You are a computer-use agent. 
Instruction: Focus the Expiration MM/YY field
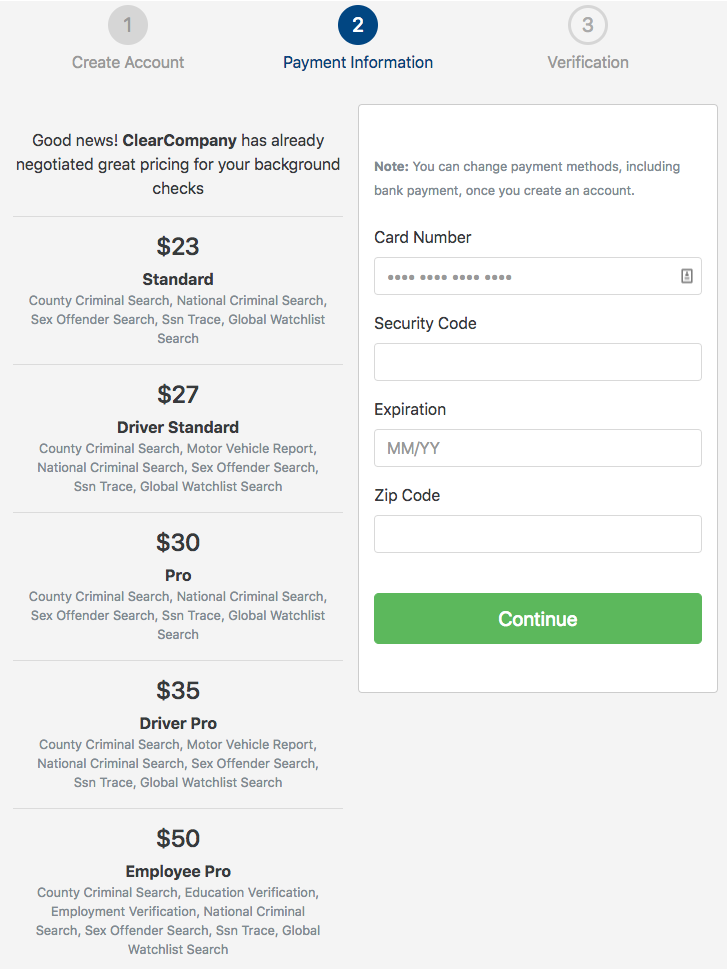[x=538, y=448]
